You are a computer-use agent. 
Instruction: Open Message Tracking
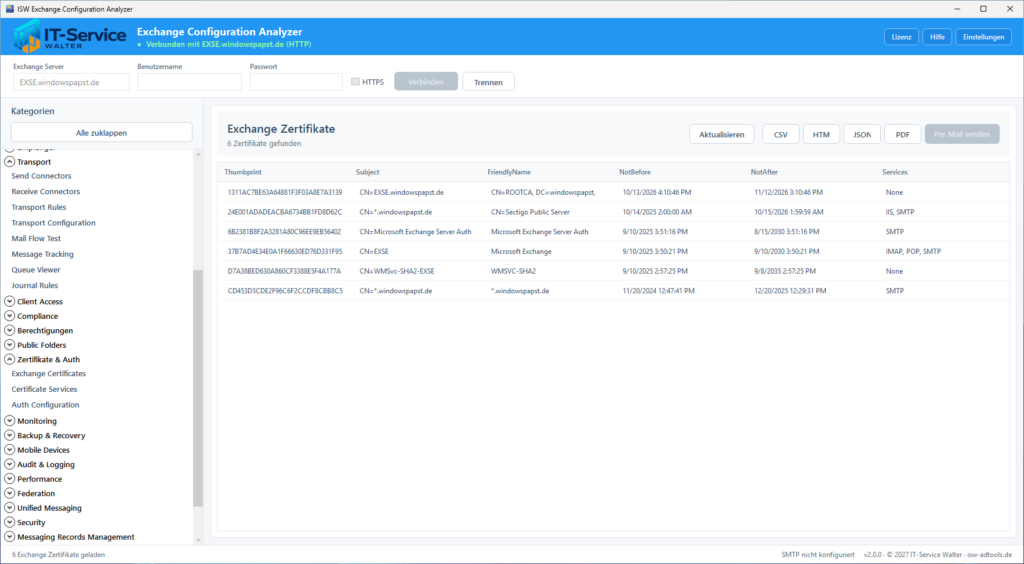42,254
